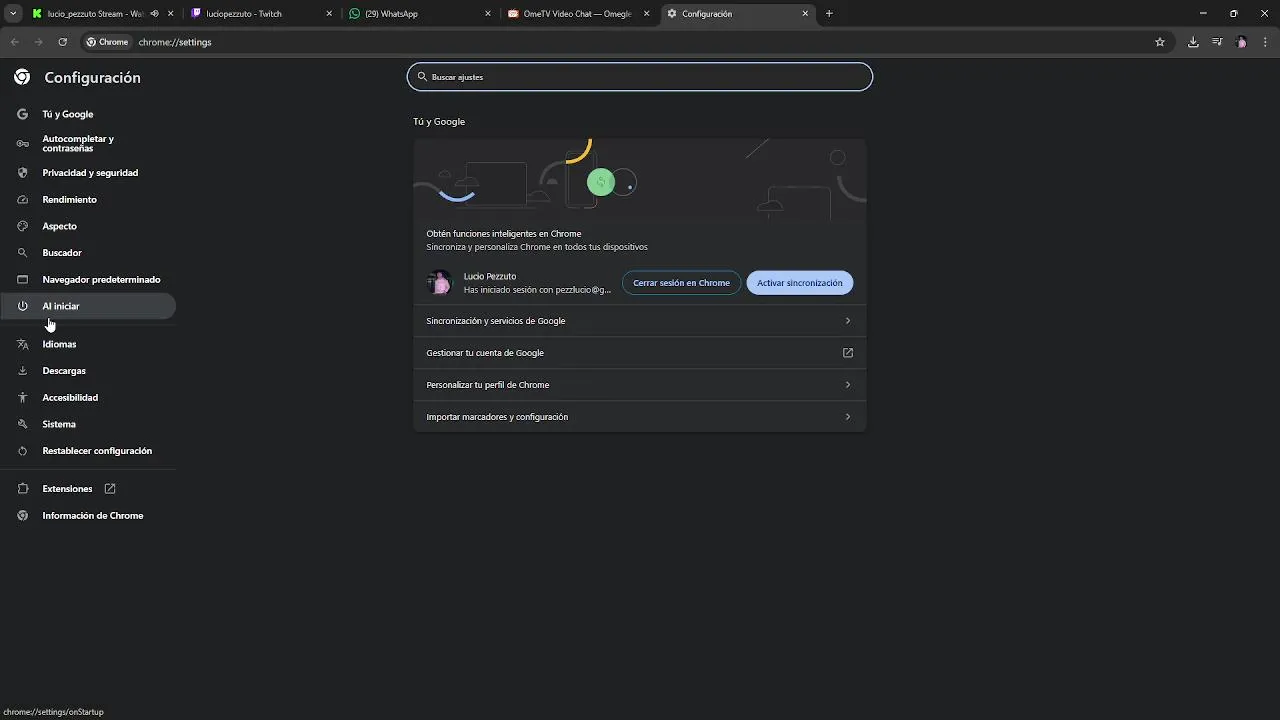Screen dimensions: 1280x720
Task: Click the Accesibilidad figure icon
Action: 22,398
